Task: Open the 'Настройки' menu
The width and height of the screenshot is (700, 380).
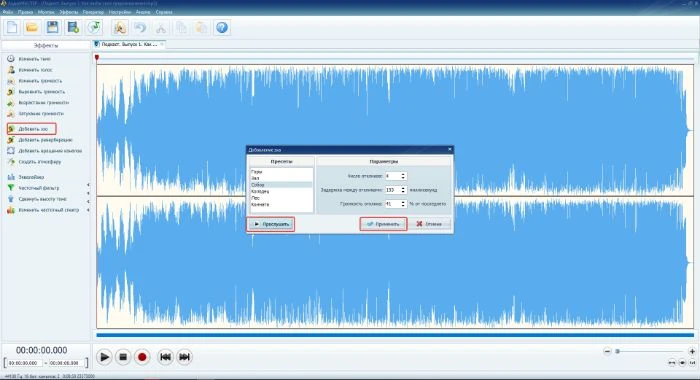Action: click(x=120, y=12)
